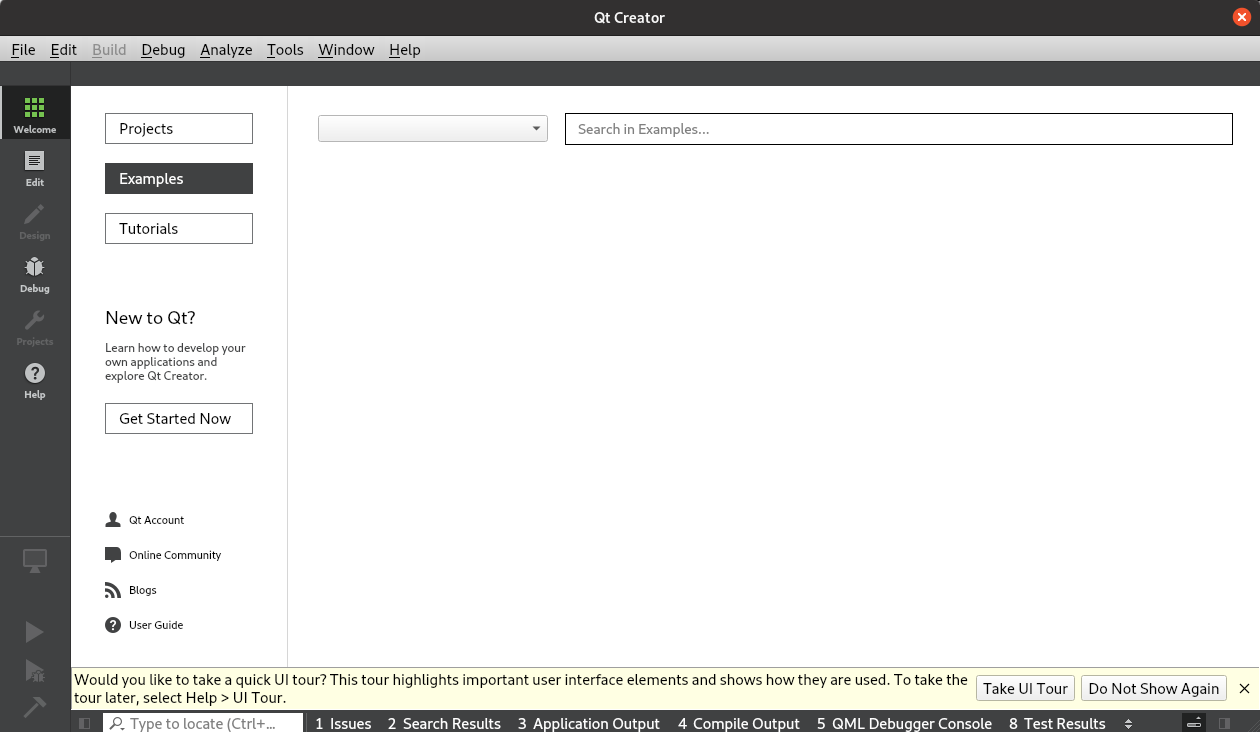Image resolution: width=1260 pixels, height=732 pixels.
Task: Click the kit selector monitor icon
Action: click(35, 561)
